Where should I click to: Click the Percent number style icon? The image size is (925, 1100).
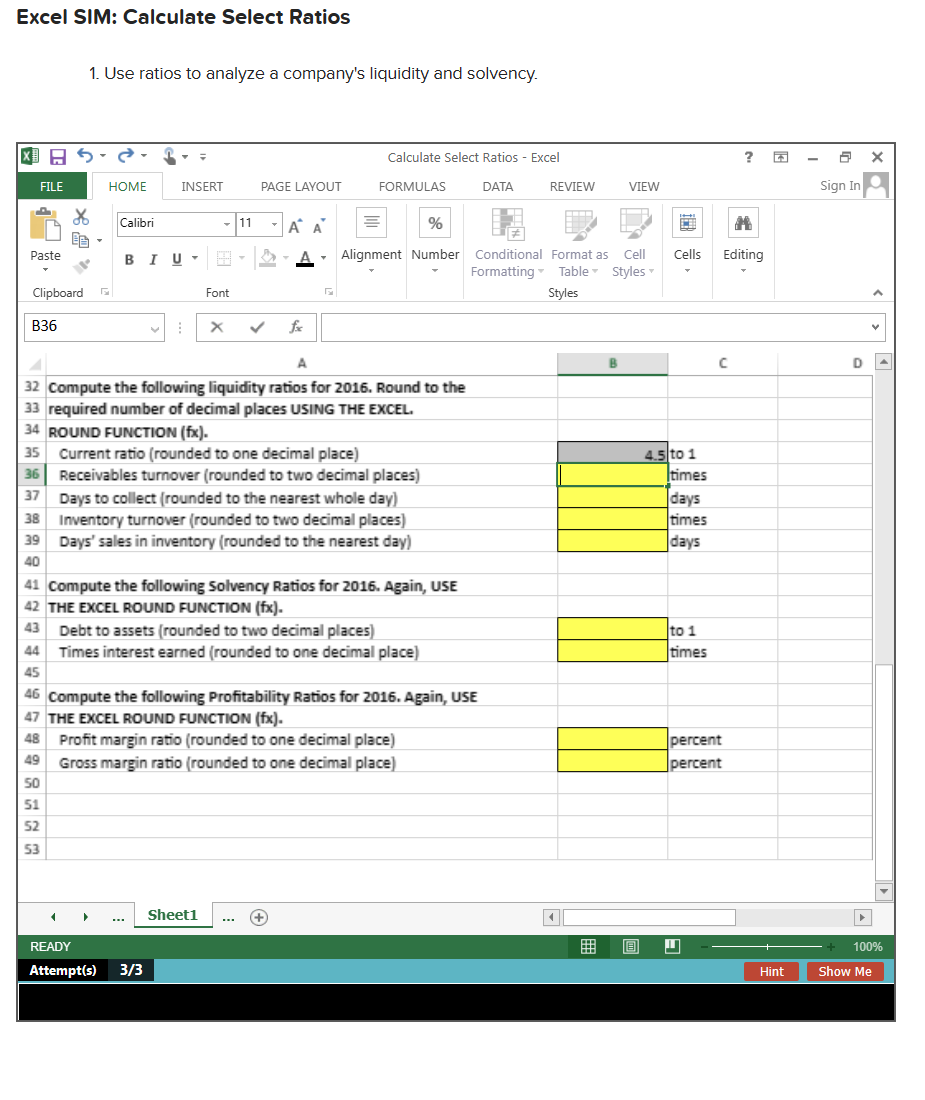435,222
